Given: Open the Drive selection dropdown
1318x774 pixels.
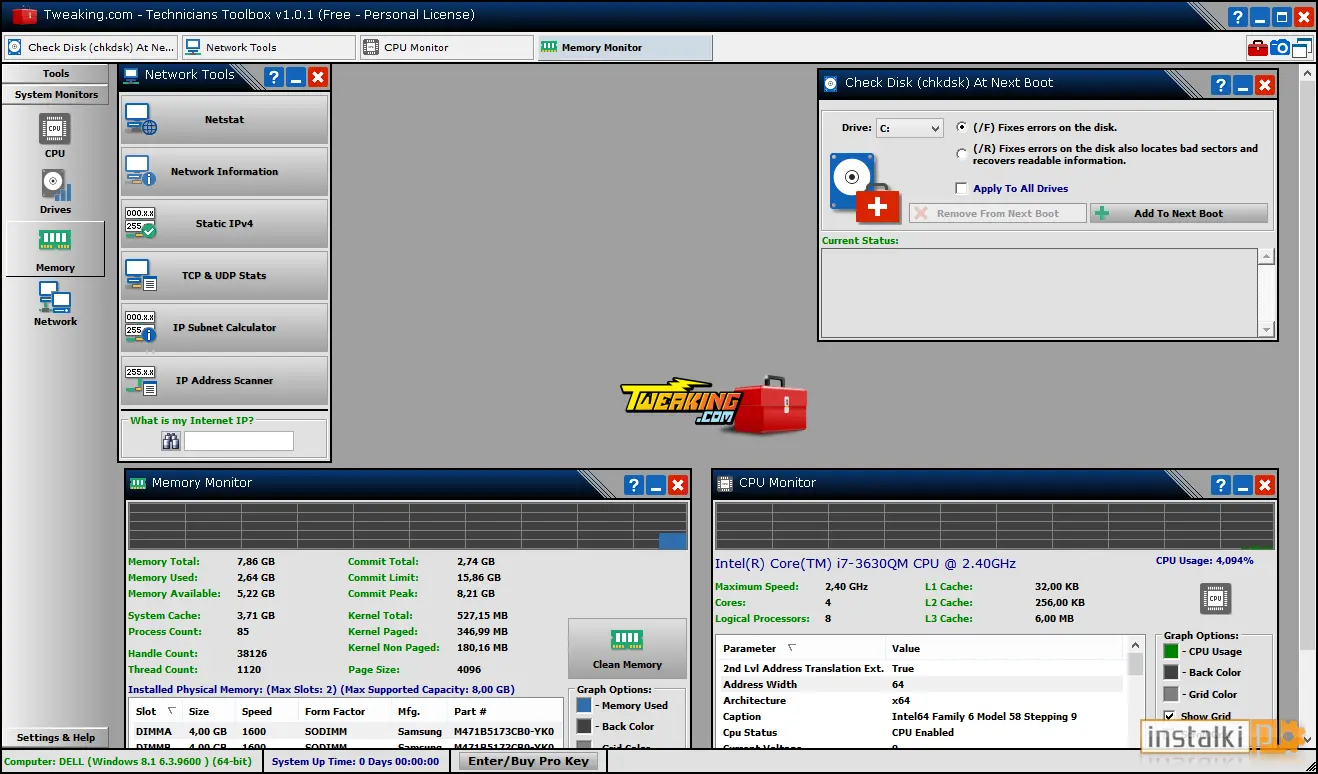Looking at the screenshot, I should [910, 128].
